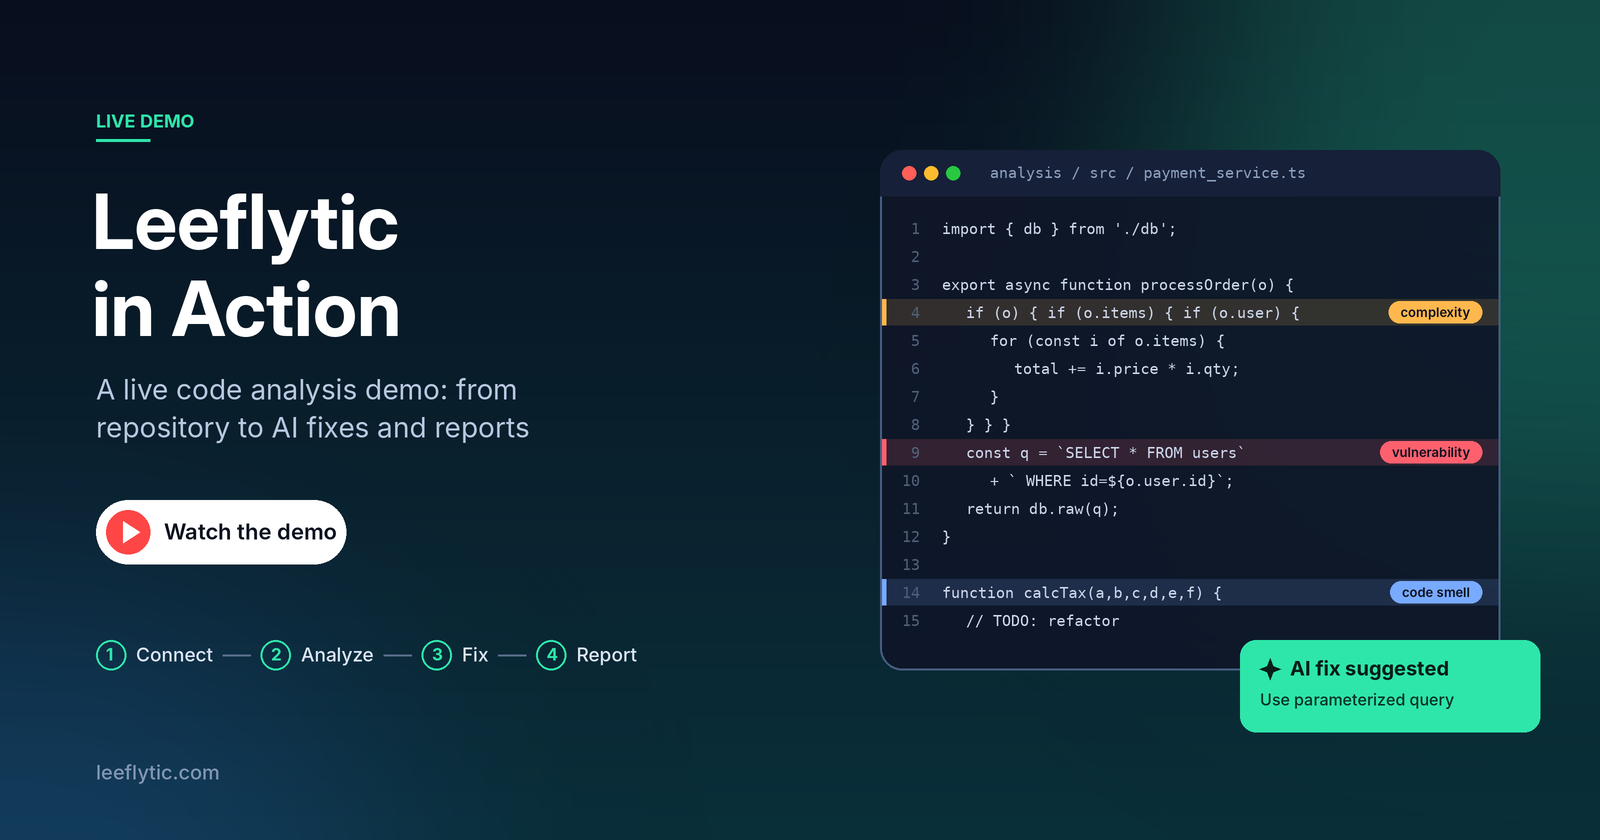Screen dimensions: 1600x840
Task: Click the green window dot in code editor
Action: [953, 173]
